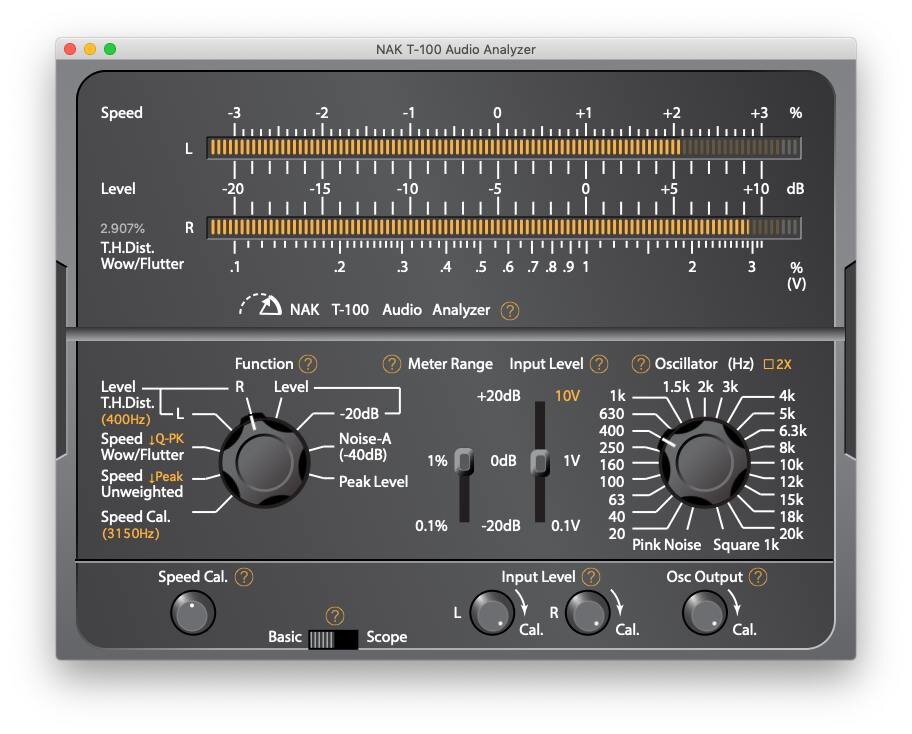This screenshot has width=912, height=734.
Task: Choose the 3k oscillator frequency
Action: point(730,387)
